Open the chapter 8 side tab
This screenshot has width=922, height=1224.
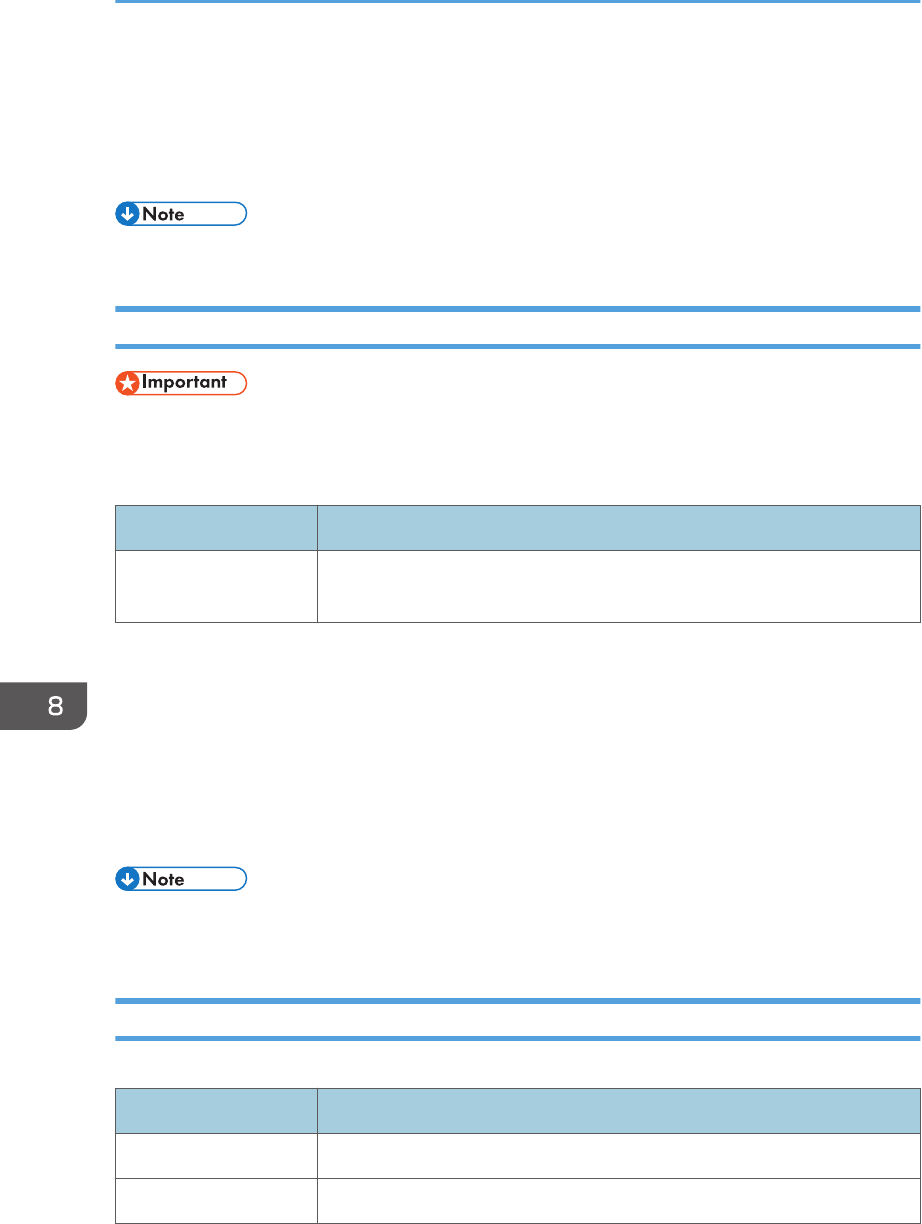pos(44,704)
